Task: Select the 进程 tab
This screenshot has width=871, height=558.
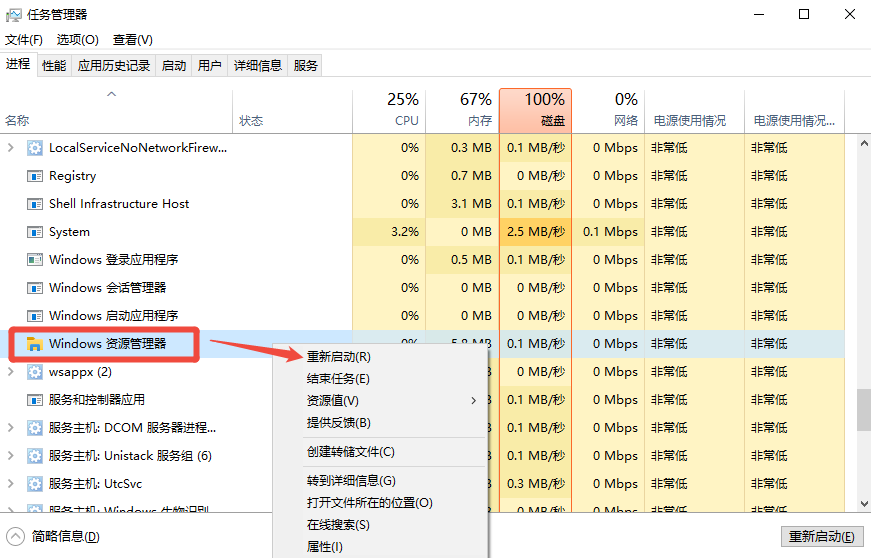Action: point(18,64)
